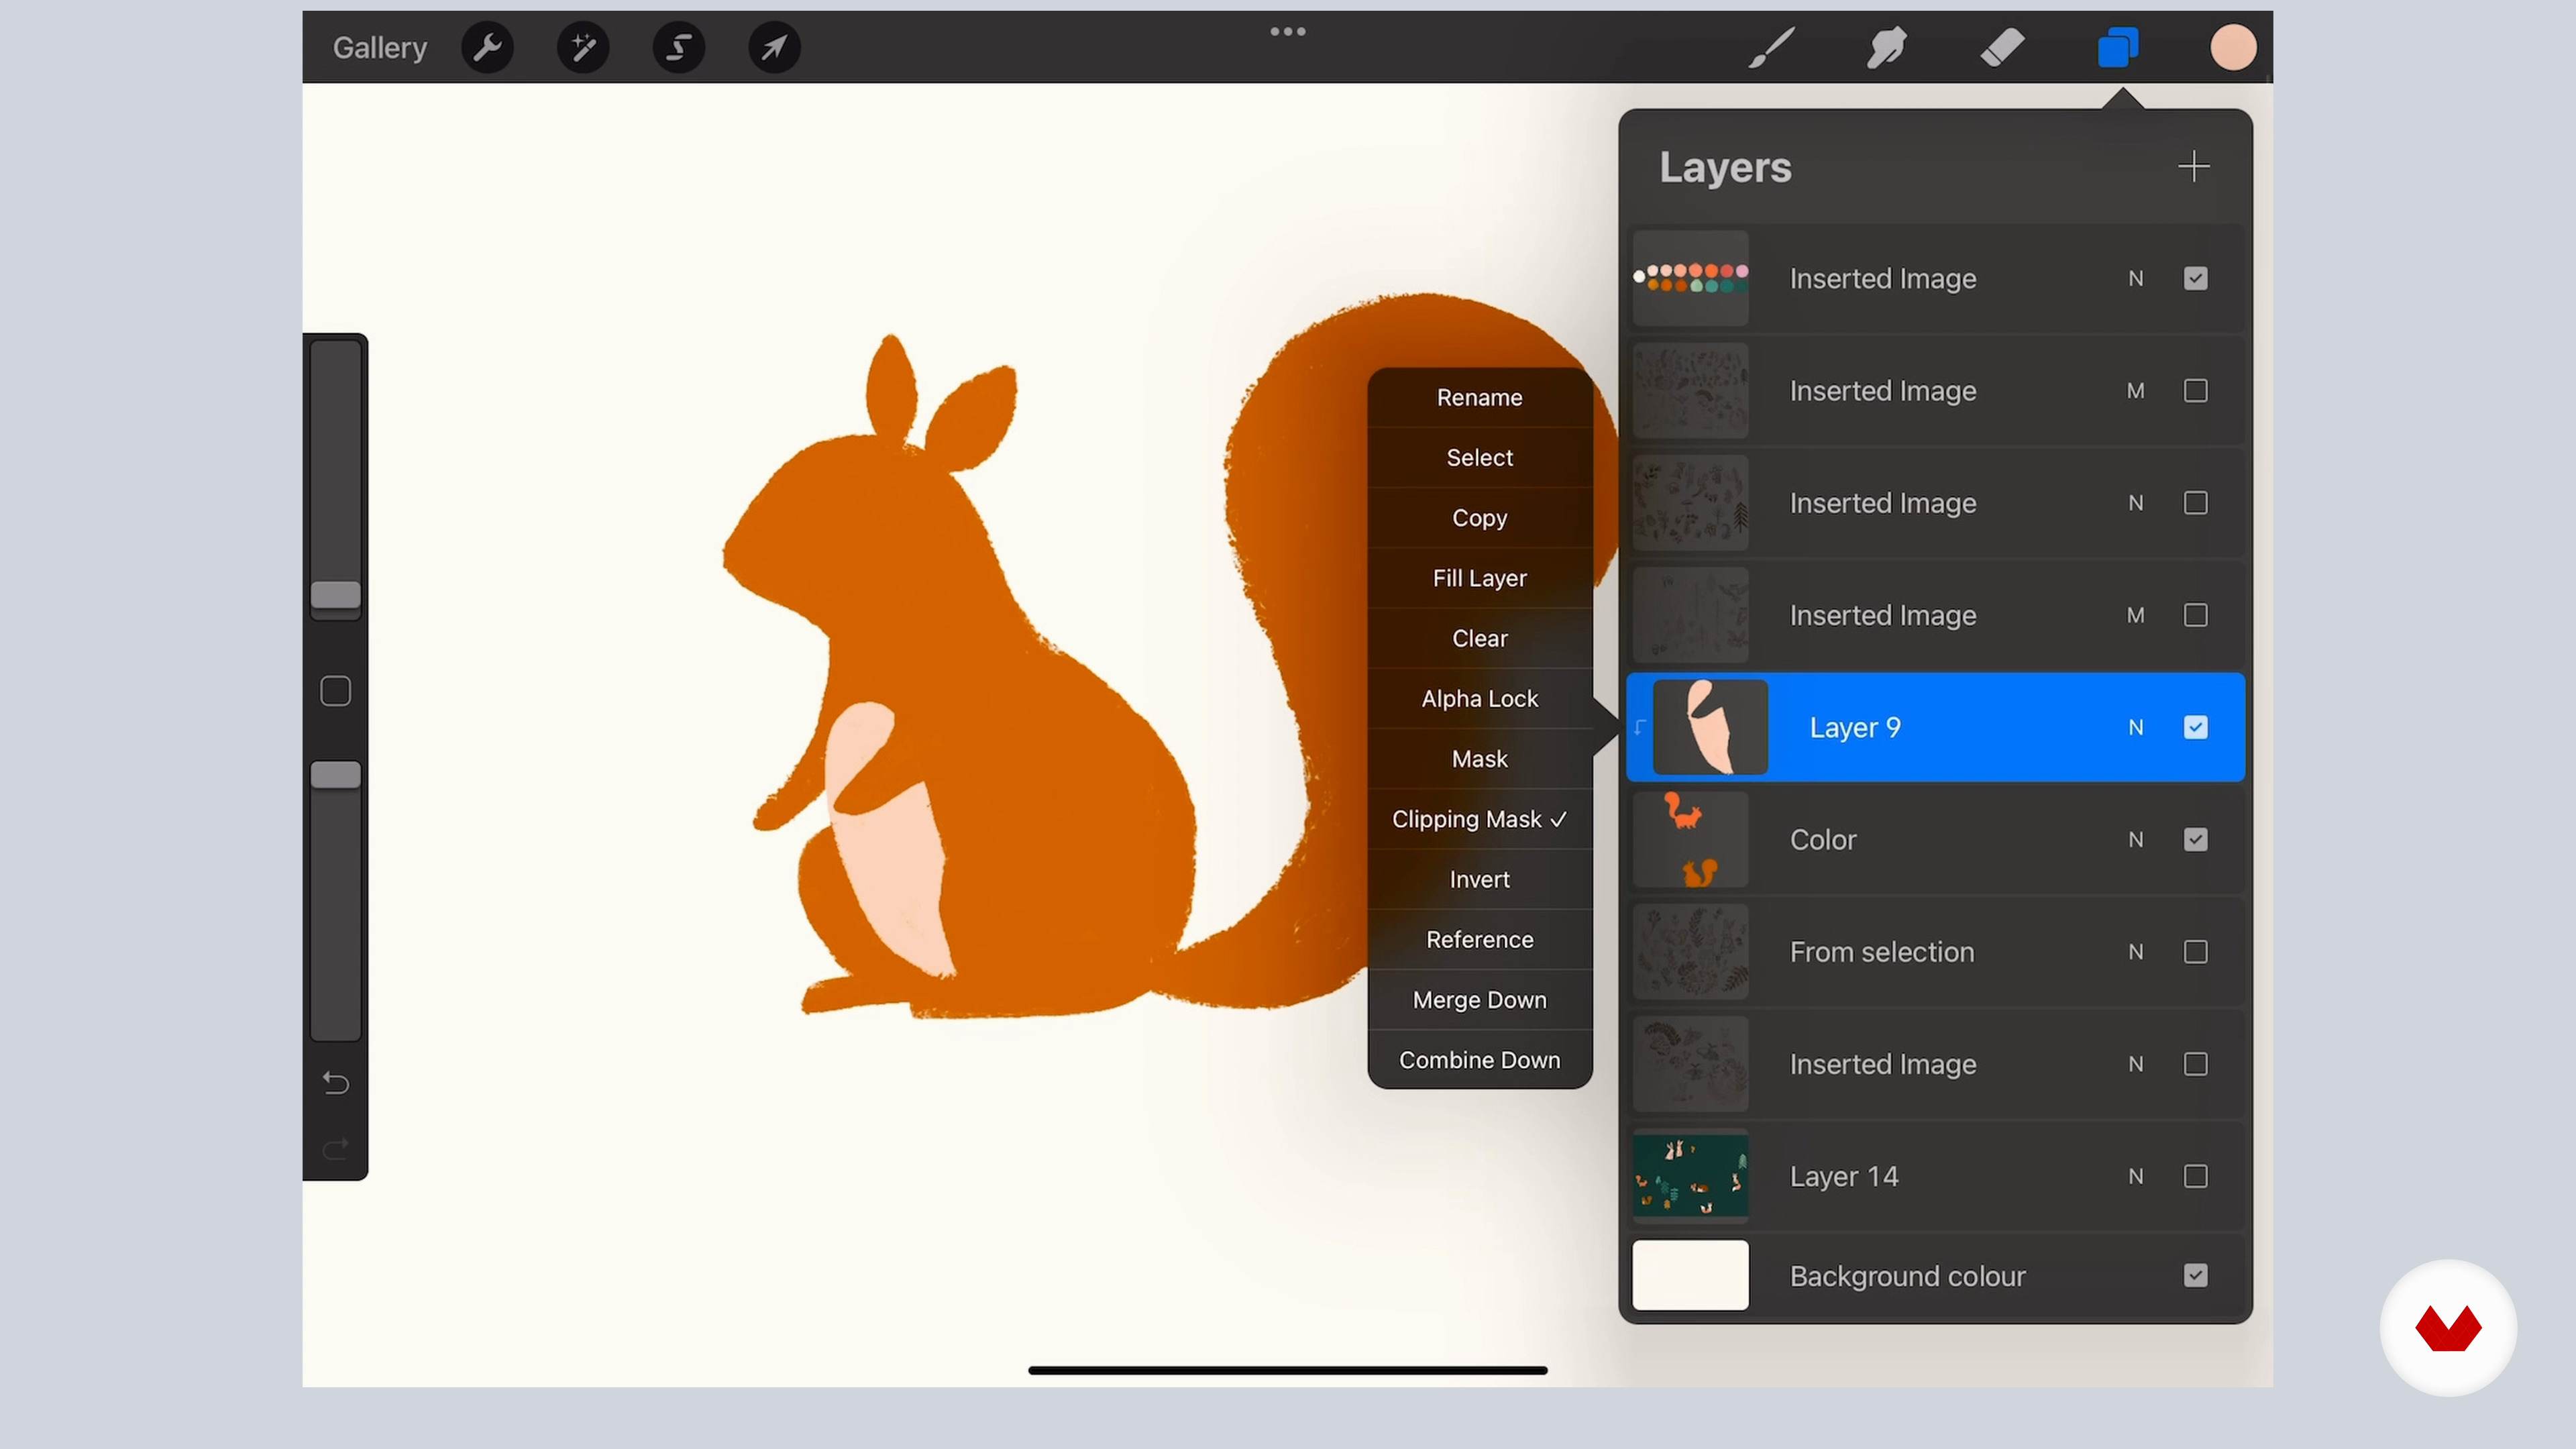The width and height of the screenshot is (2576, 1449).
Task: Click the Layers panel title
Action: [1725, 167]
